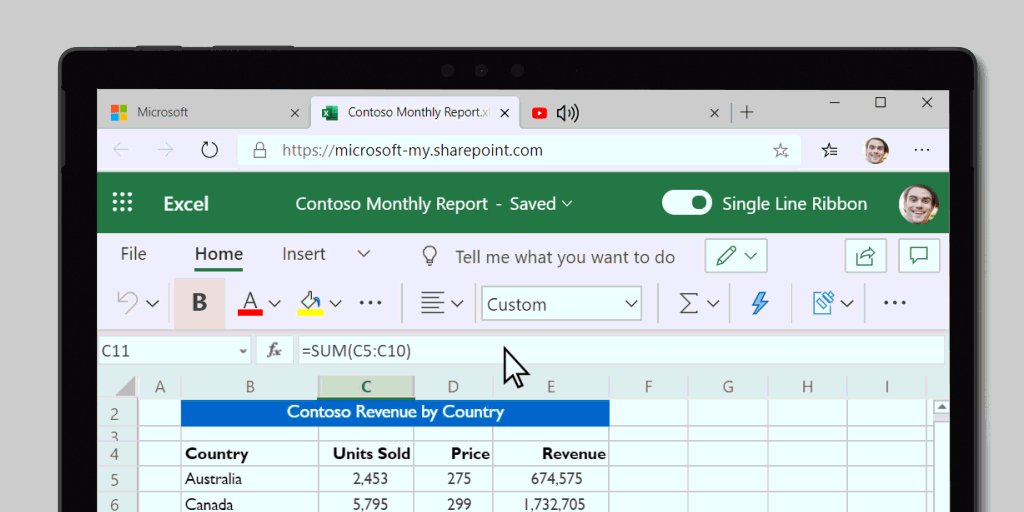Close the Microsoft browser tab

coord(295,114)
